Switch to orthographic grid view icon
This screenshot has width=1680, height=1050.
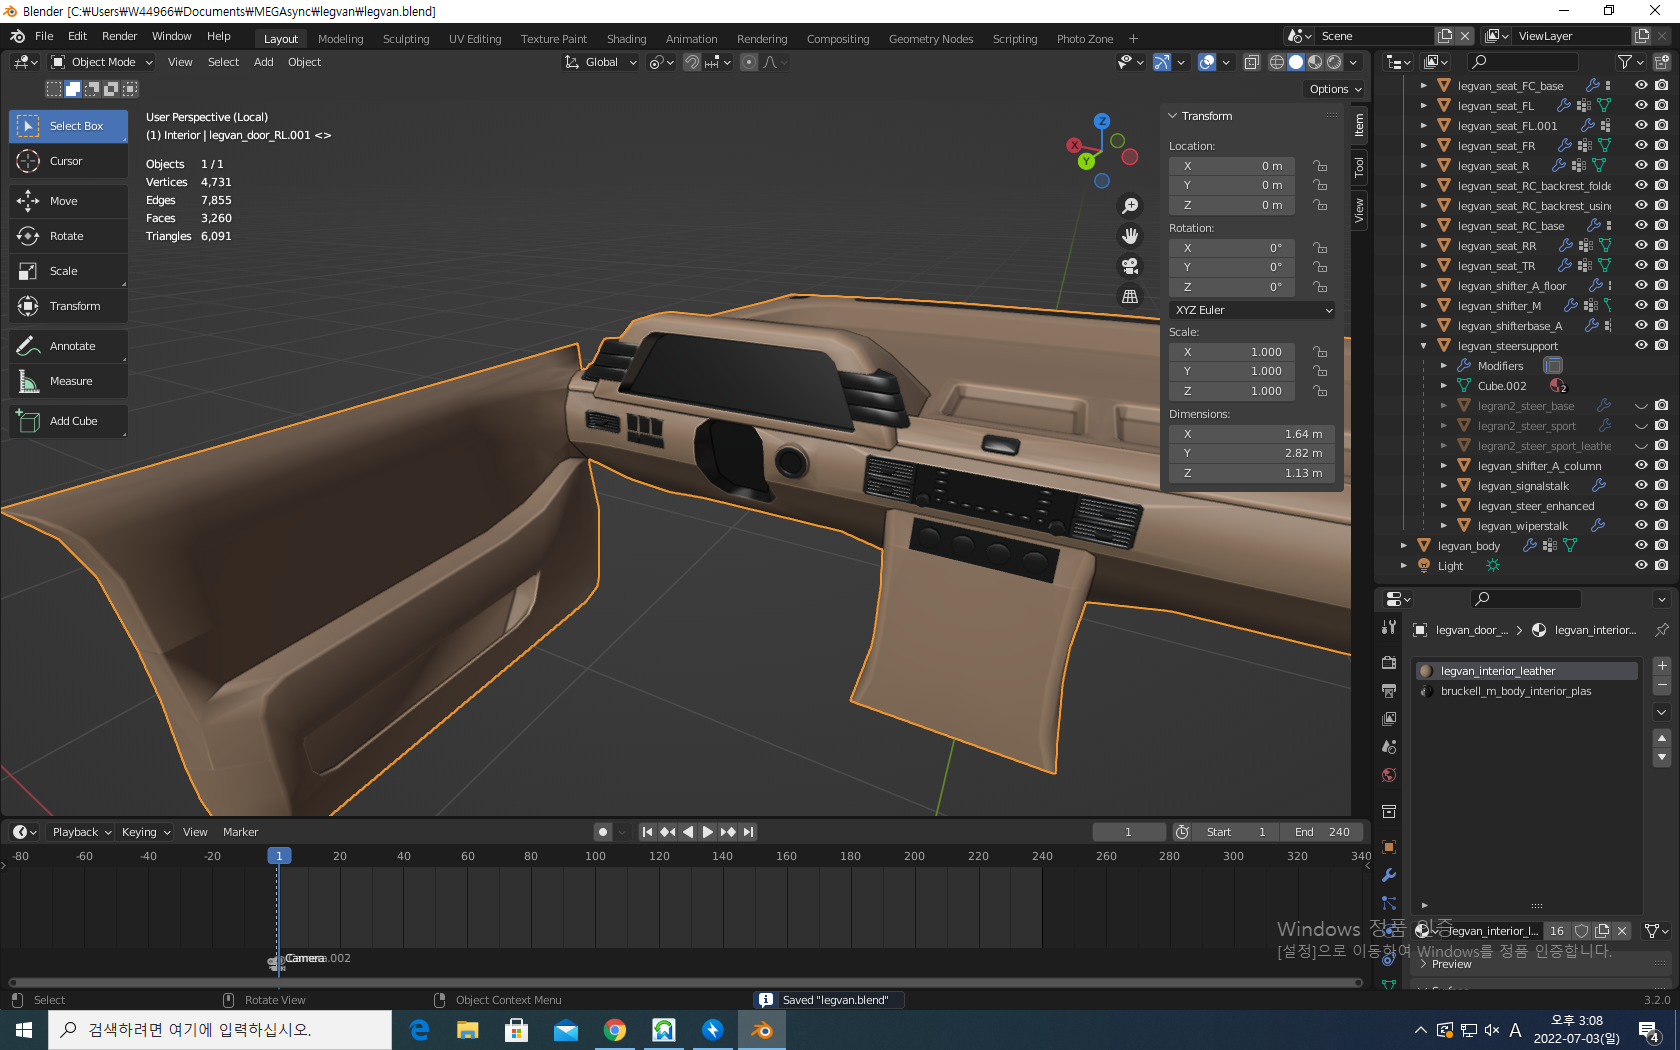tap(1130, 296)
